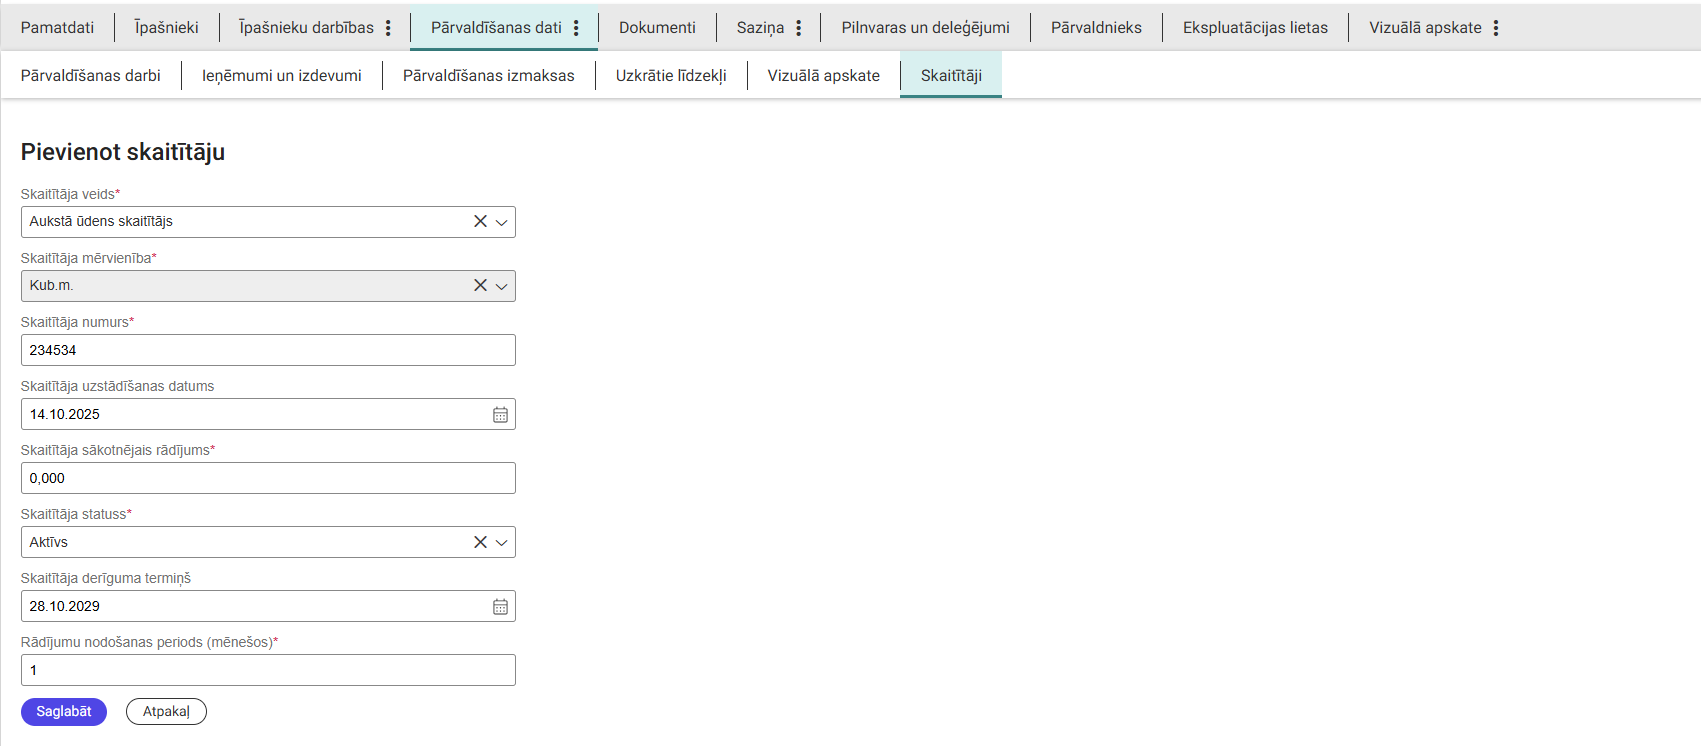The image size is (1701, 746).
Task: Open three-dot menu next to Īpašnieku darbības
Action: pyautogui.click(x=388, y=28)
